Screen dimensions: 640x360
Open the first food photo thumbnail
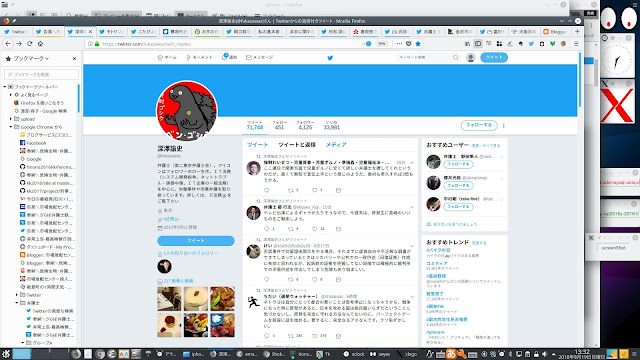click(169, 299)
